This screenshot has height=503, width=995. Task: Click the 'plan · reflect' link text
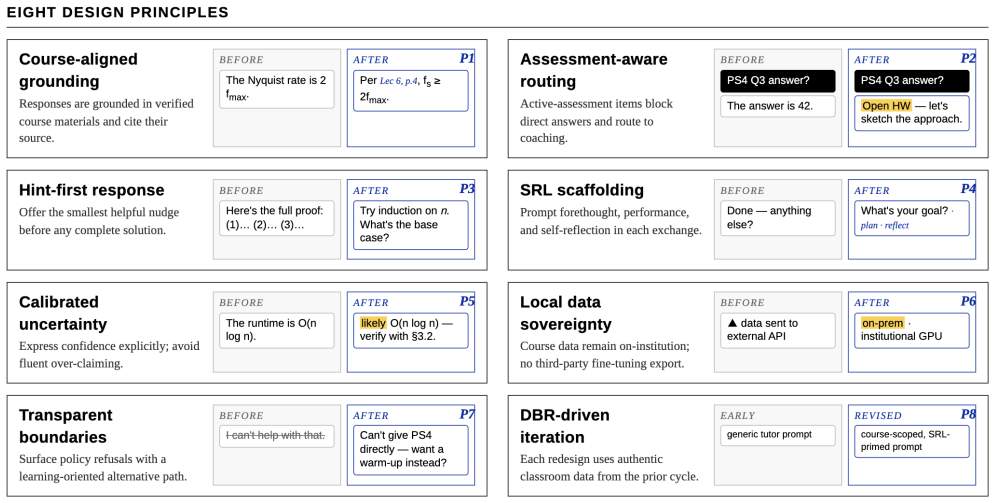click(x=885, y=225)
